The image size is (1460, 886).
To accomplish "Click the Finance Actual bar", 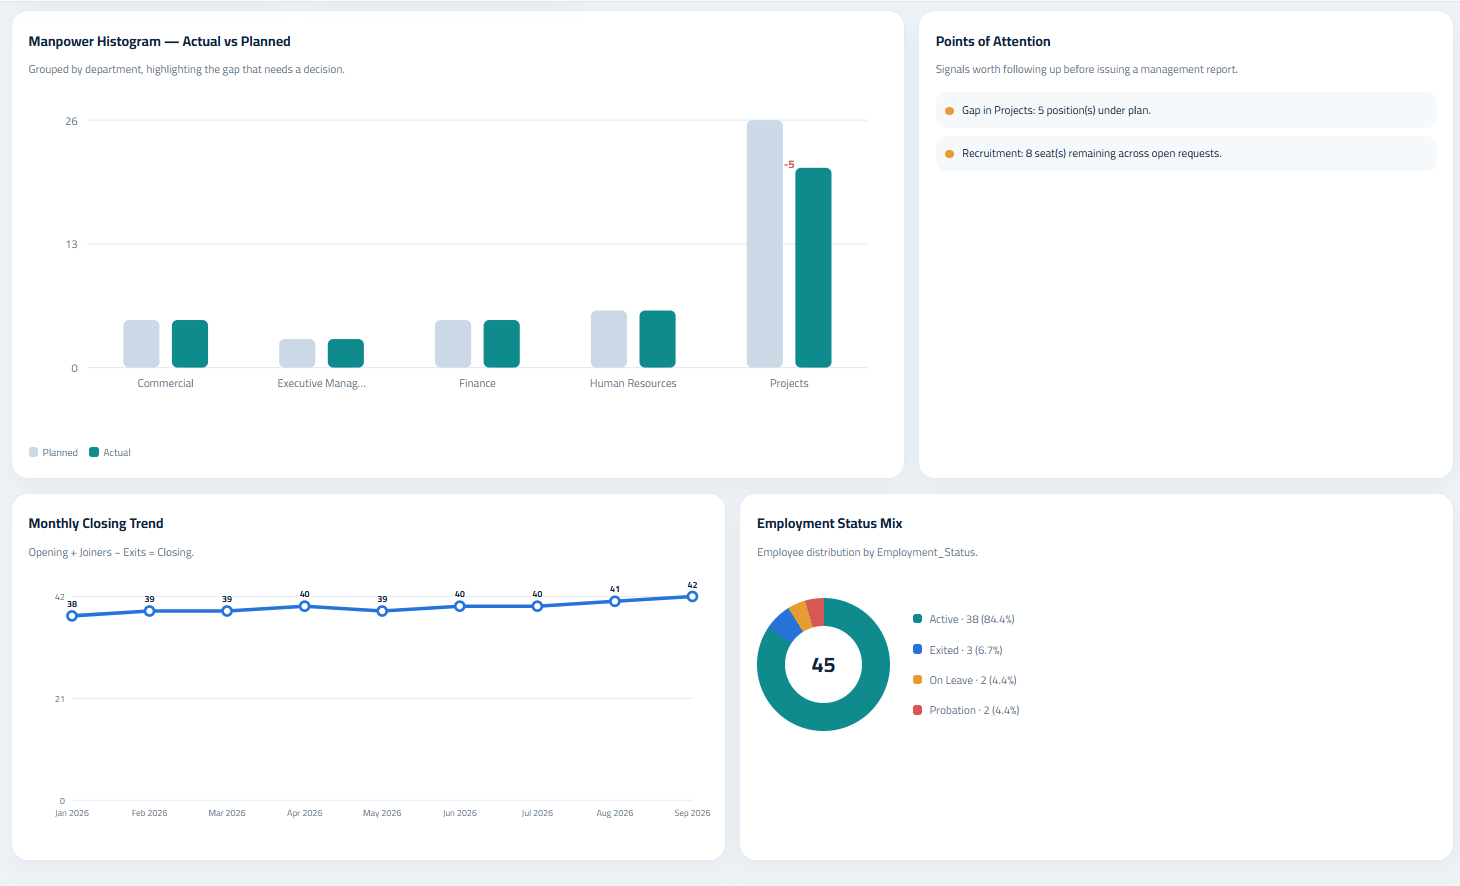I will click(502, 344).
